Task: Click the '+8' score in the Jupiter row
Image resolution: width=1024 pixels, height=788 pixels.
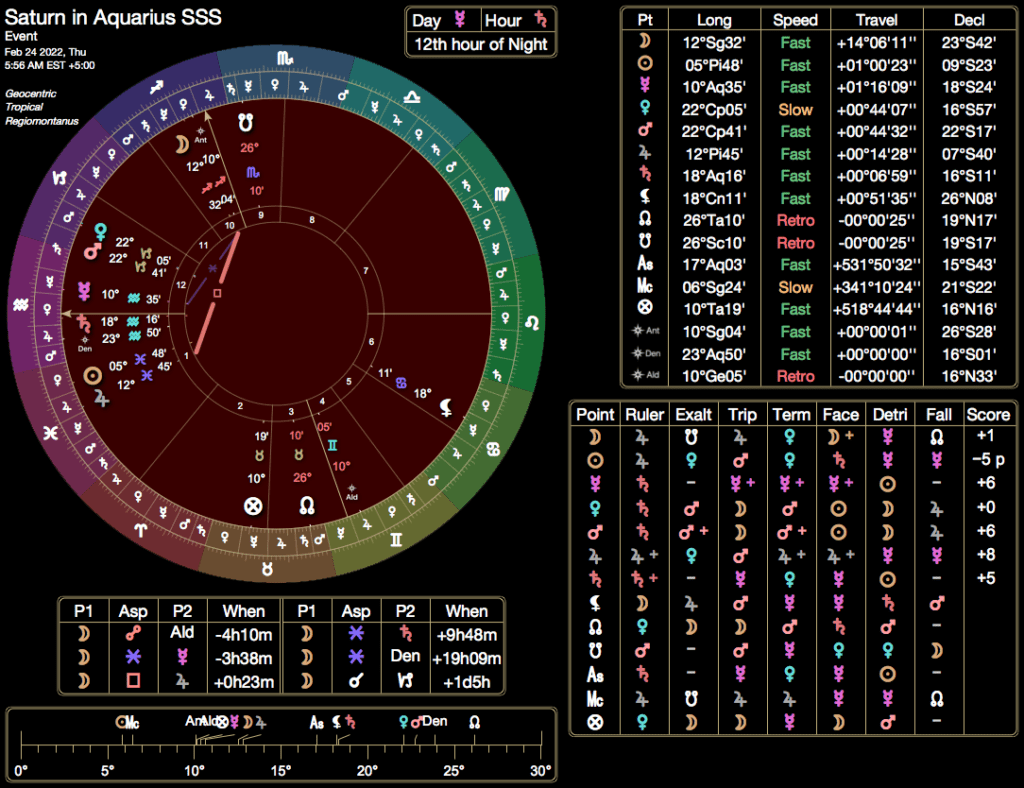Action: tap(985, 554)
